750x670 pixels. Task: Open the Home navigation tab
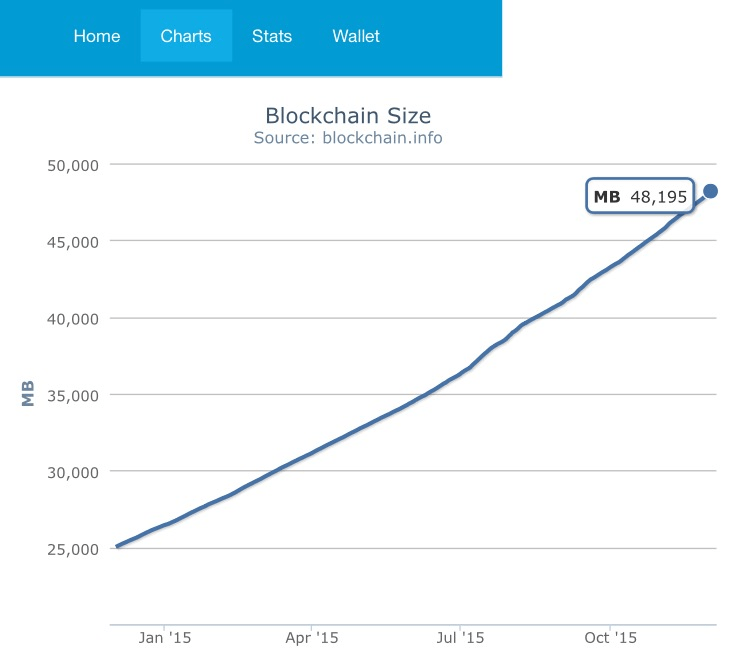97,36
